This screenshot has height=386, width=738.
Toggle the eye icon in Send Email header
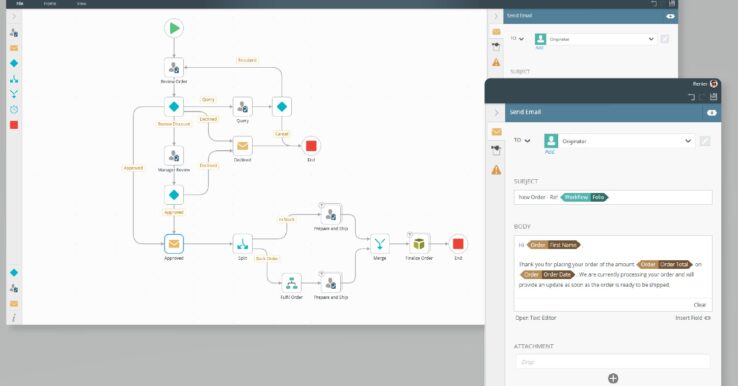point(711,113)
